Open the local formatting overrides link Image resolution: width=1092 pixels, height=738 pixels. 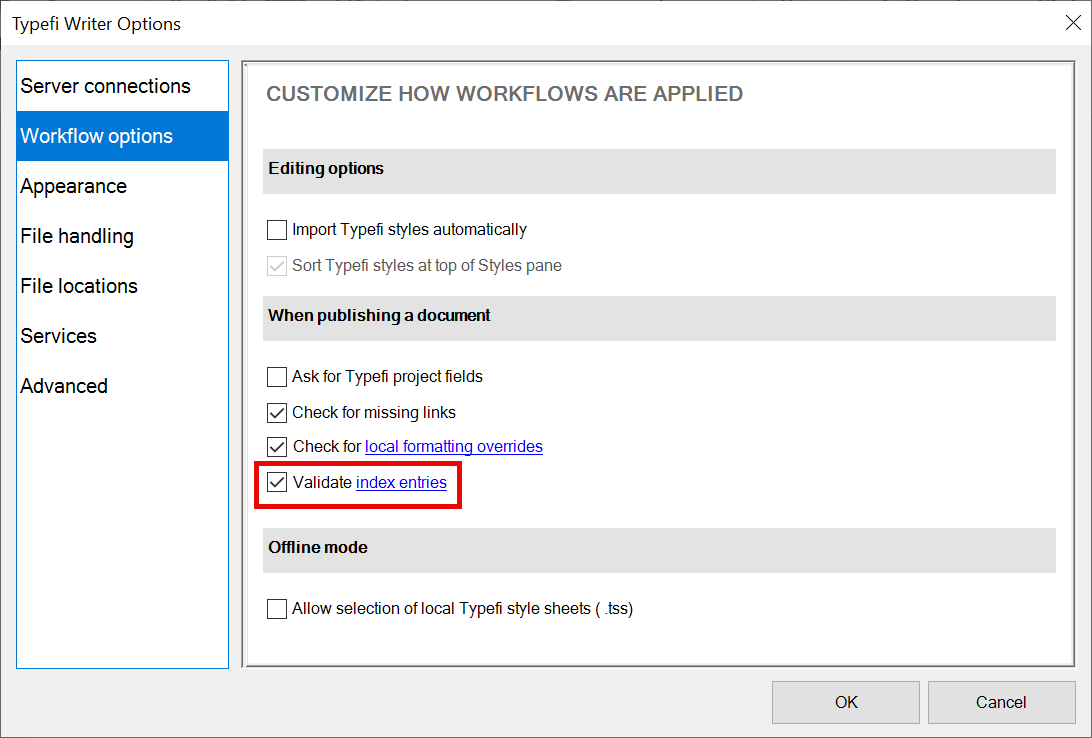pos(453,446)
